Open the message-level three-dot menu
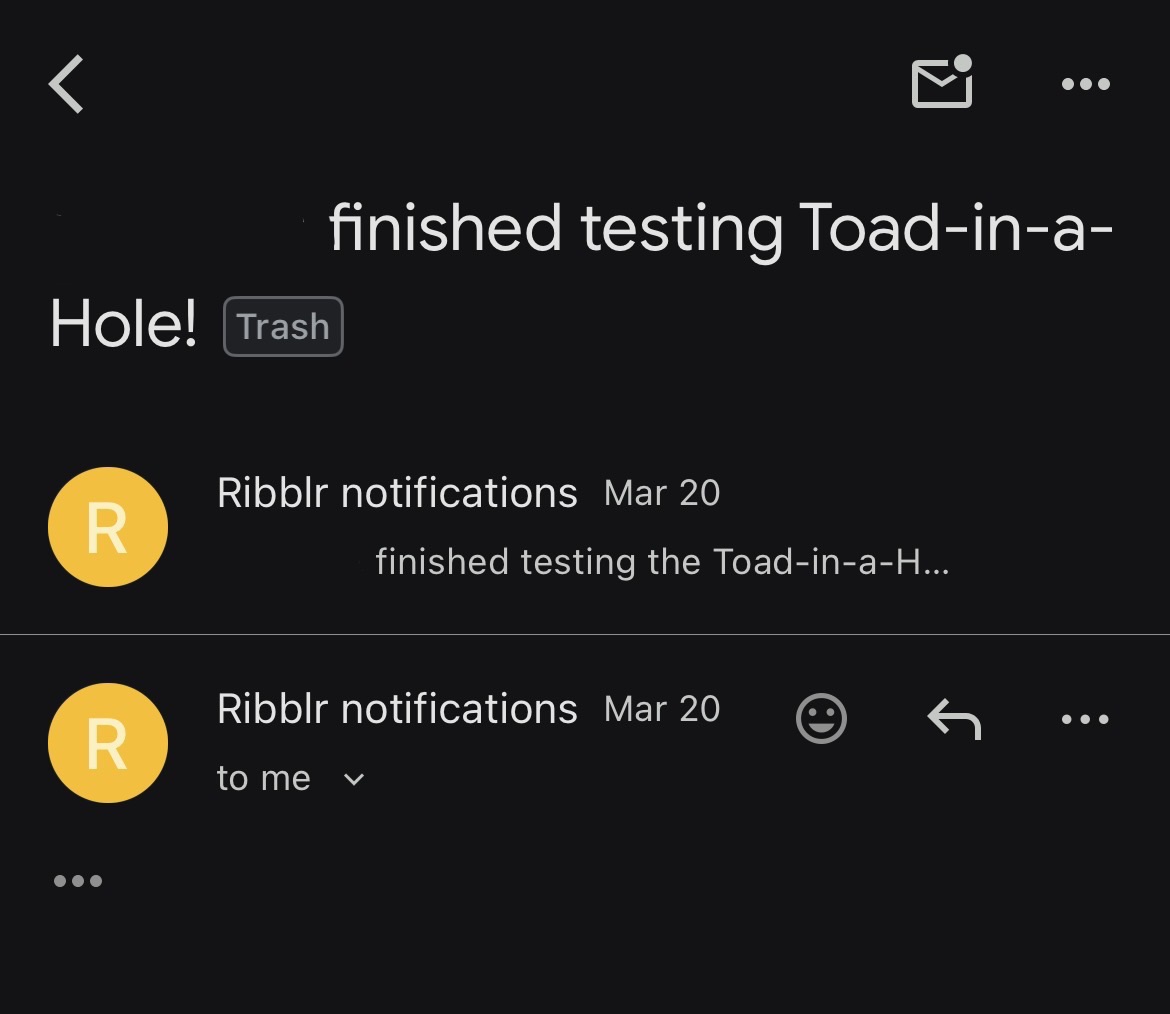 pos(1086,719)
